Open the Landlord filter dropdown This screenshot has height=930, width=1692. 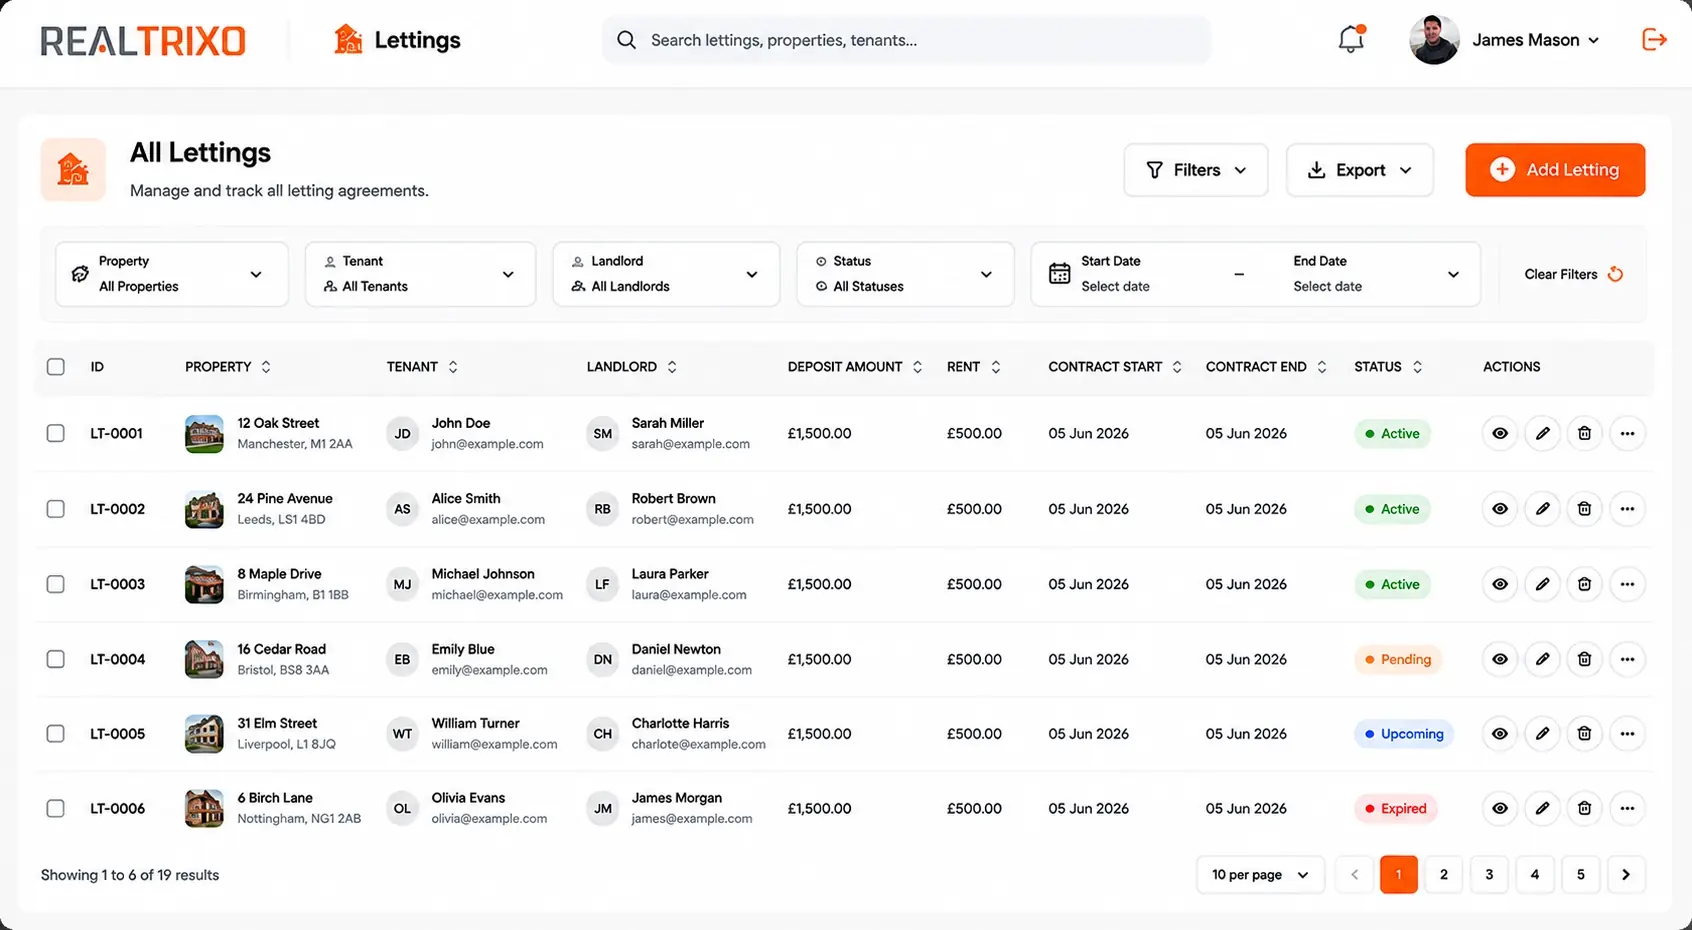tap(666, 274)
